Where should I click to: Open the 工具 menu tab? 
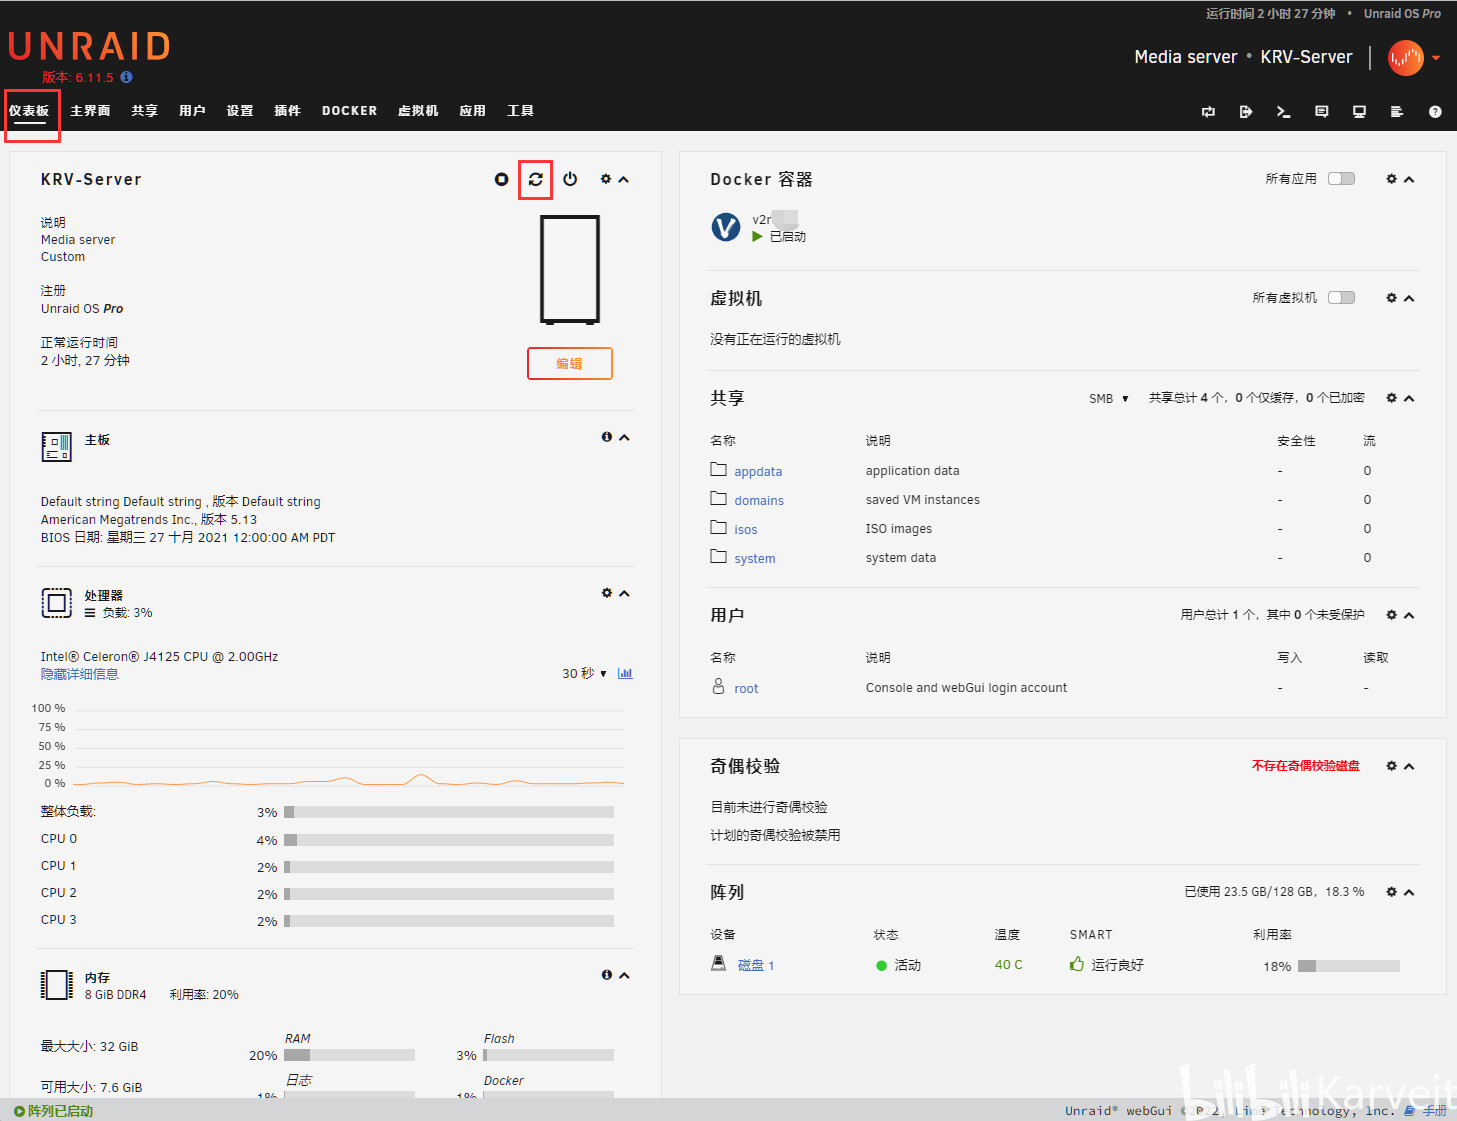pyautogui.click(x=520, y=111)
